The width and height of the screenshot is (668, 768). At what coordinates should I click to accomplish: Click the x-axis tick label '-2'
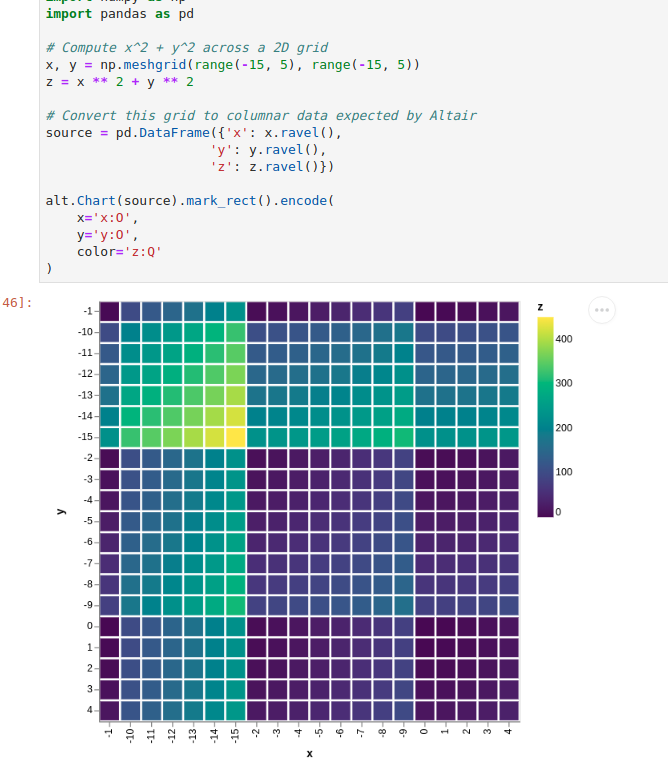click(x=256, y=733)
